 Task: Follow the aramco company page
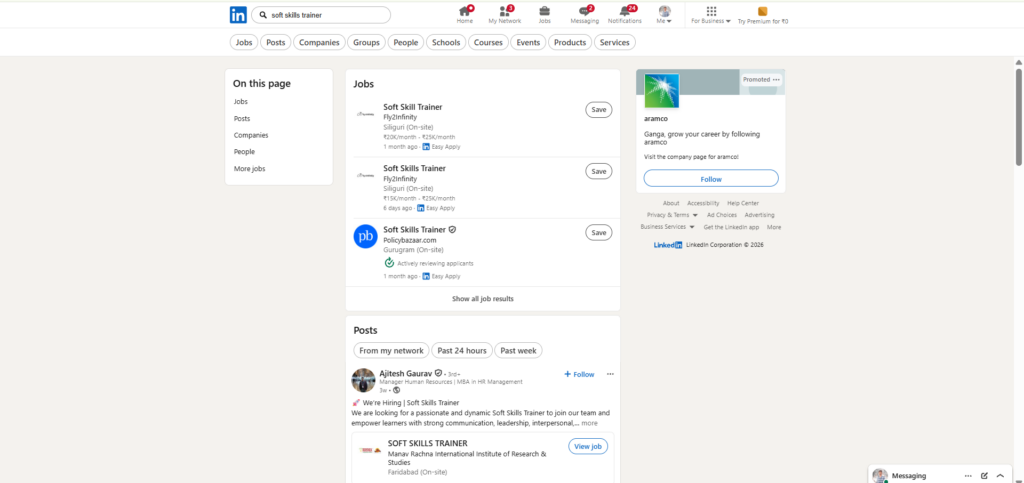[x=710, y=178]
